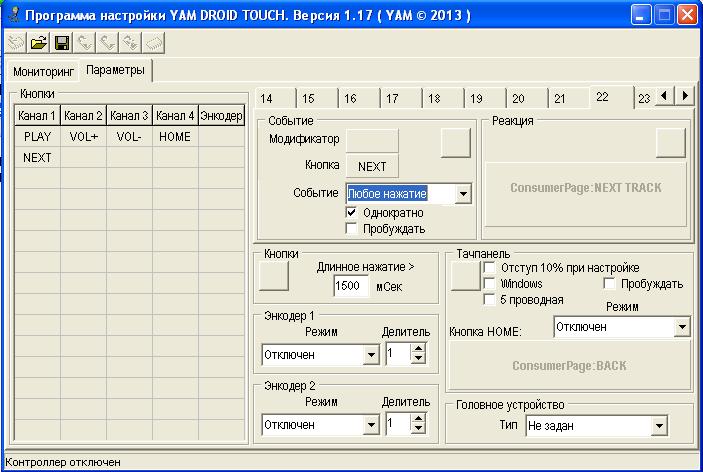Select tab number 17
703x472 pixels.
[393, 98]
